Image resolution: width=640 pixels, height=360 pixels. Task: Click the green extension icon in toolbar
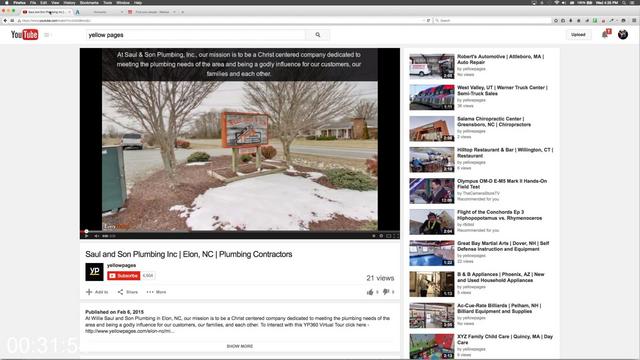pyautogui.click(x=595, y=20)
